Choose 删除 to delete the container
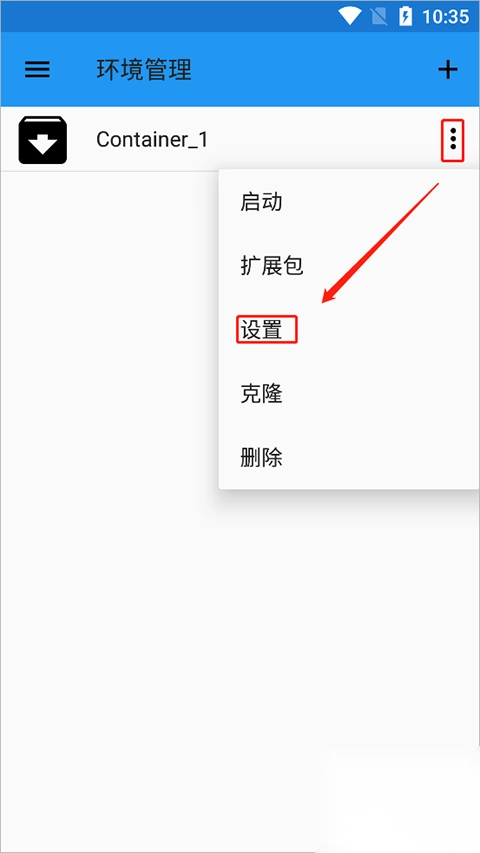The image size is (480, 853). point(261,458)
